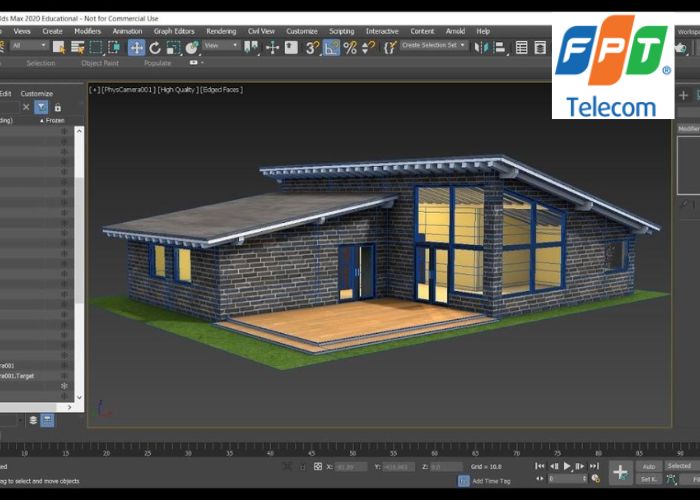This screenshot has width=700, height=500.
Task: Enable Percent Snap in the toolbar
Action: coord(350,47)
